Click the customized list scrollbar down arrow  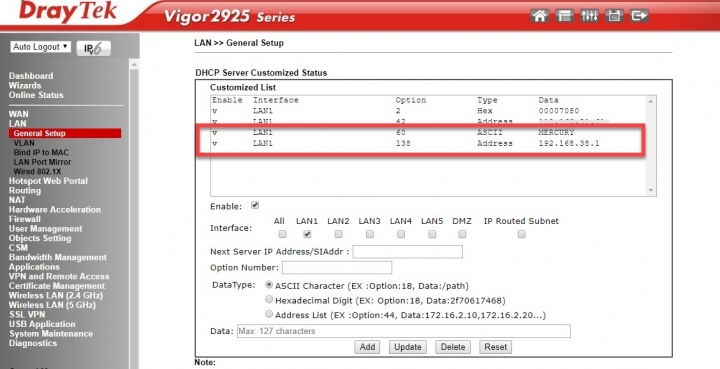point(651,190)
